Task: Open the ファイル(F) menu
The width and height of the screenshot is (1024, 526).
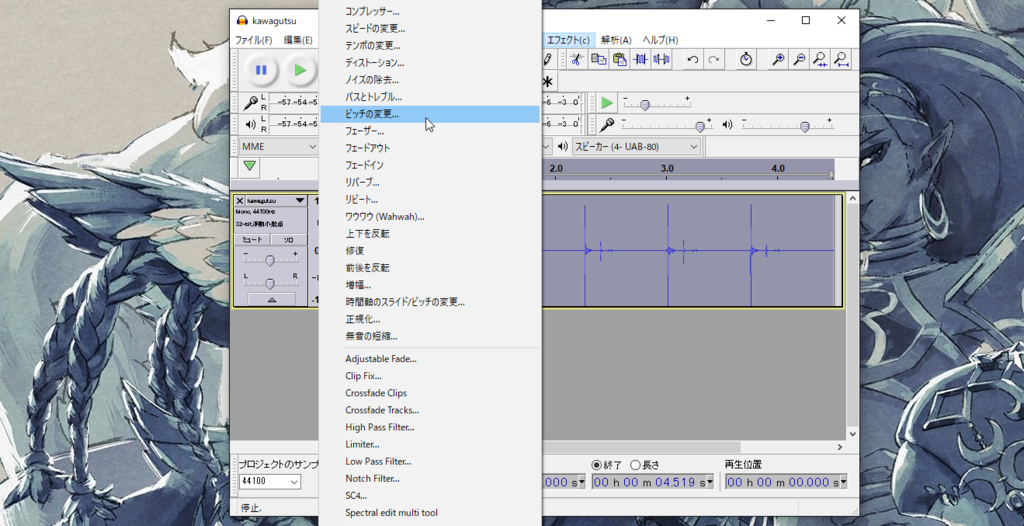Action: pos(253,40)
